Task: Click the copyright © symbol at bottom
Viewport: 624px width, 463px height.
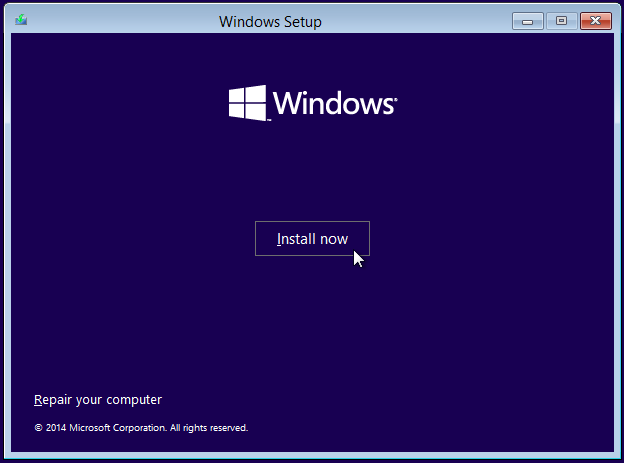Action: [x=38, y=428]
